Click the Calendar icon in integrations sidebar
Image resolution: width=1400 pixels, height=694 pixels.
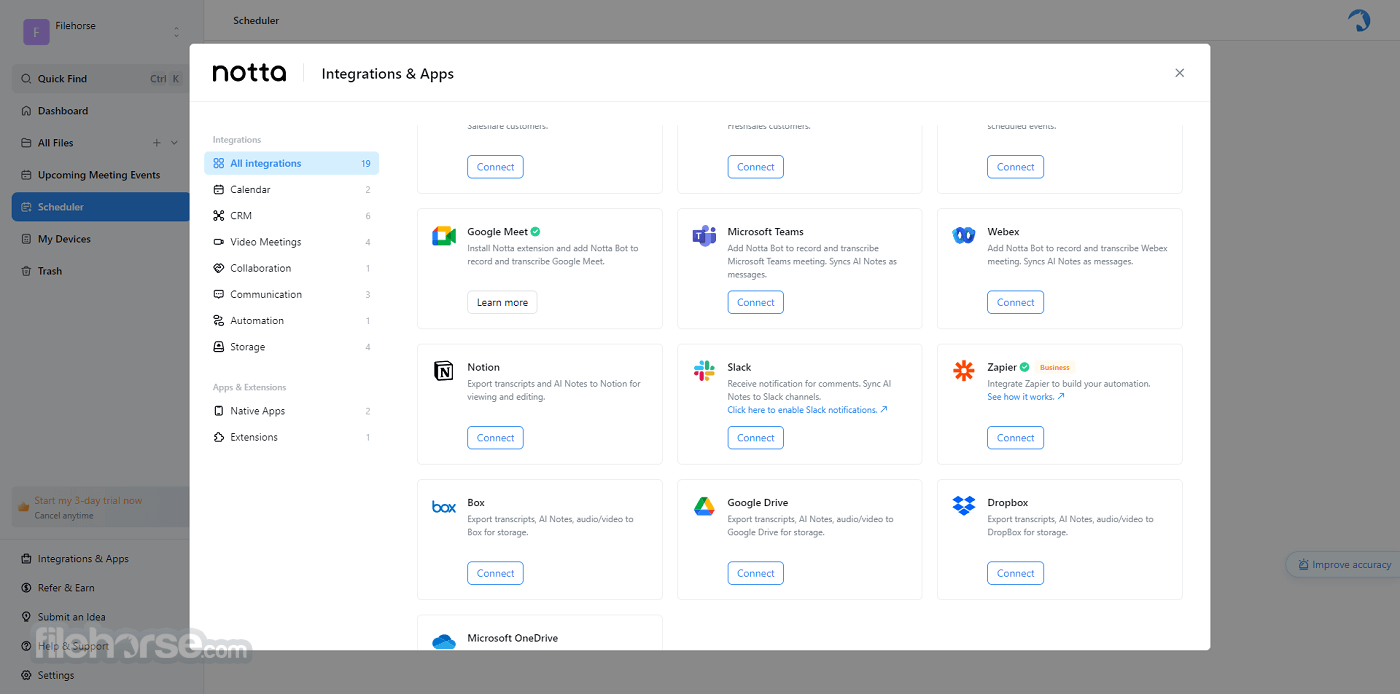pyautogui.click(x=219, y=190)
